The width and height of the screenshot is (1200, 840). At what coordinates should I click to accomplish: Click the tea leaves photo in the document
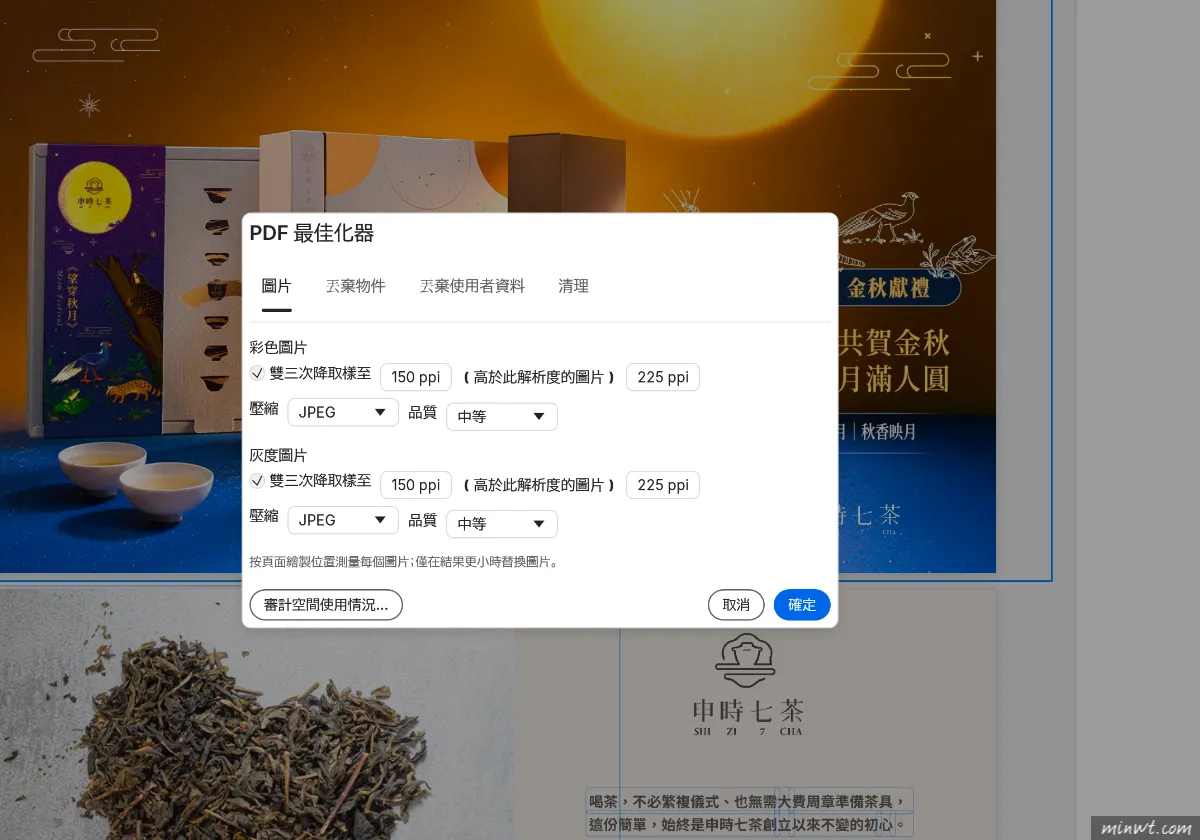[x=257, y=713]
